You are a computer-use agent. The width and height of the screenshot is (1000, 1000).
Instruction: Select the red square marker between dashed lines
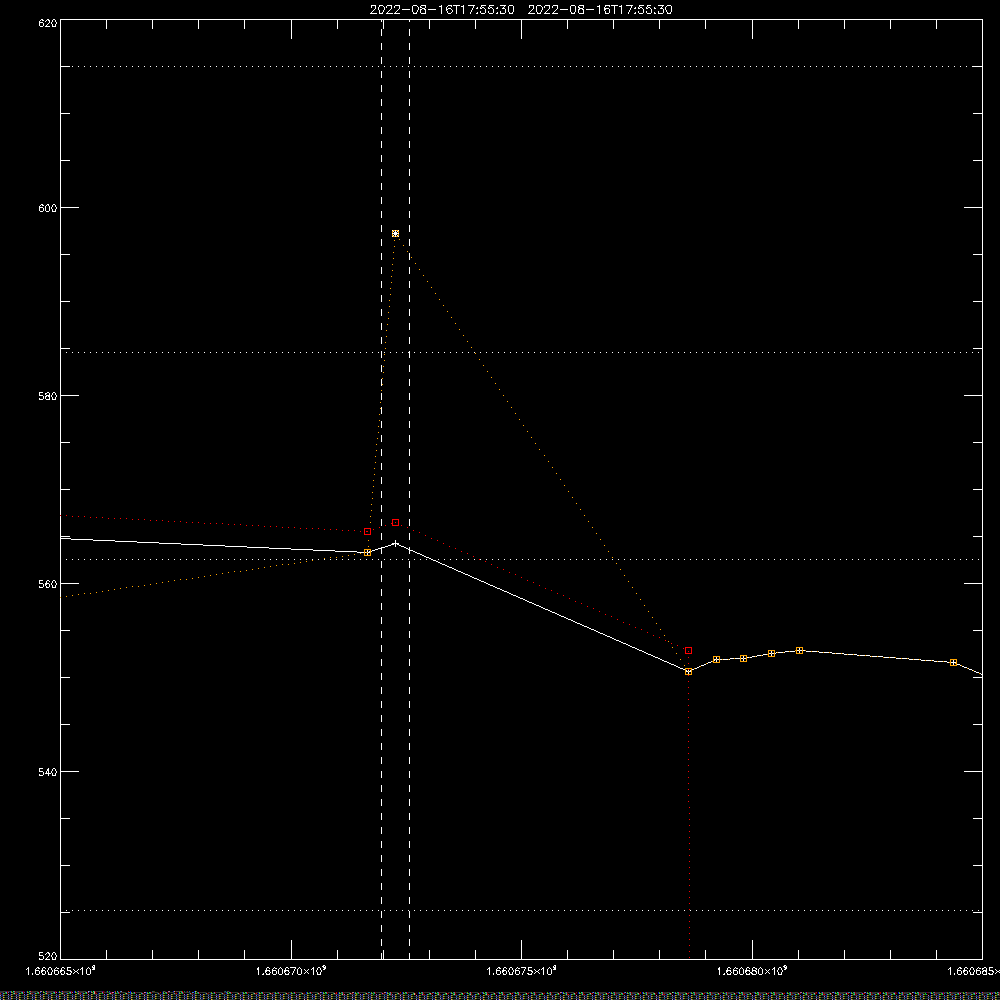395,522
